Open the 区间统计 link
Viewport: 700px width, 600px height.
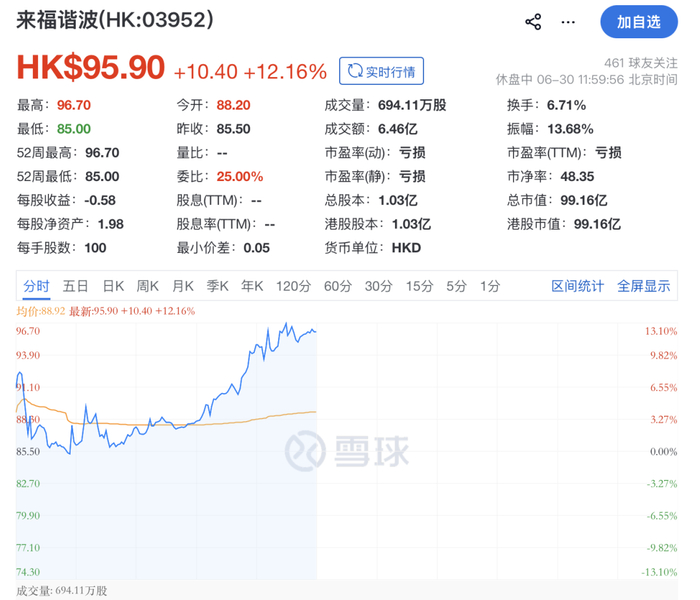click(x=578, y=286)
